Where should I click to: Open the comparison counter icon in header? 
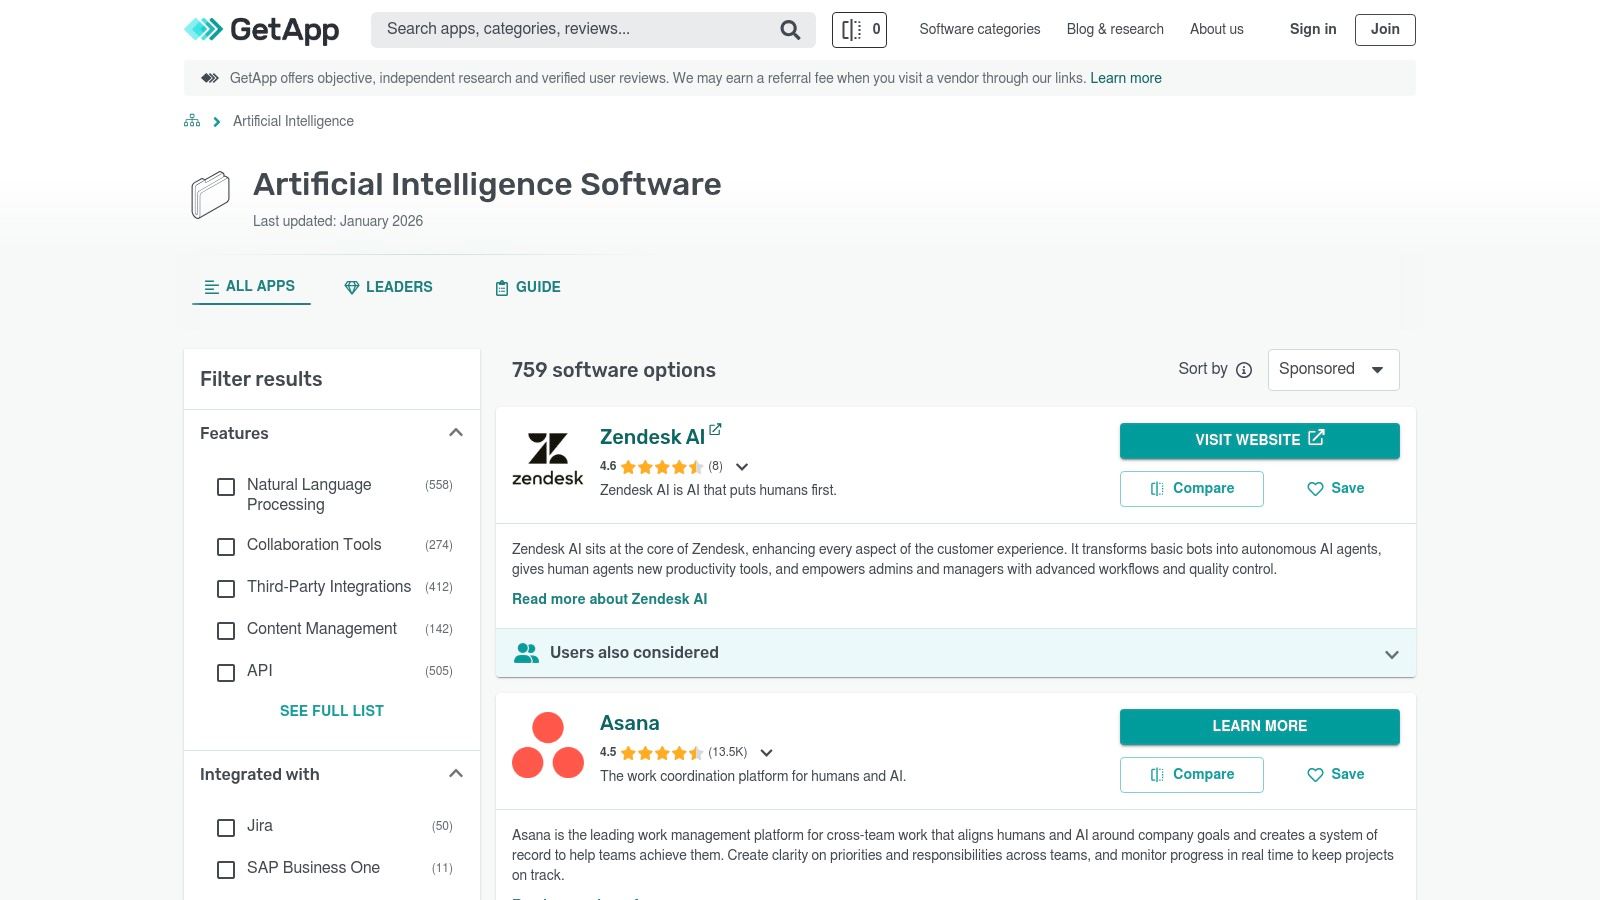point(859,30)
